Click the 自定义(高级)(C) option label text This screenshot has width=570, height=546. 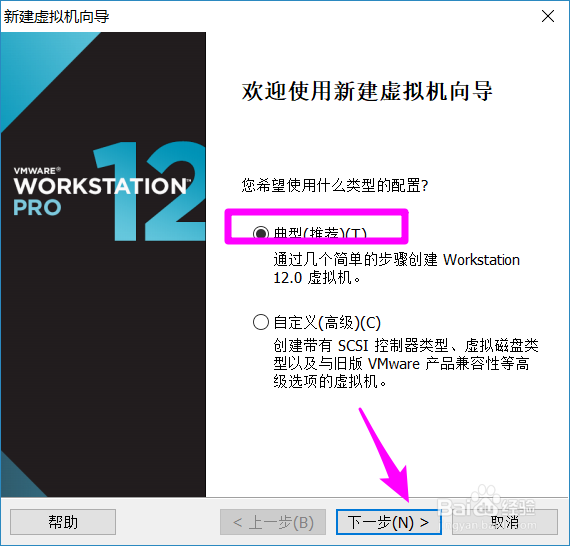coord(327,322)
